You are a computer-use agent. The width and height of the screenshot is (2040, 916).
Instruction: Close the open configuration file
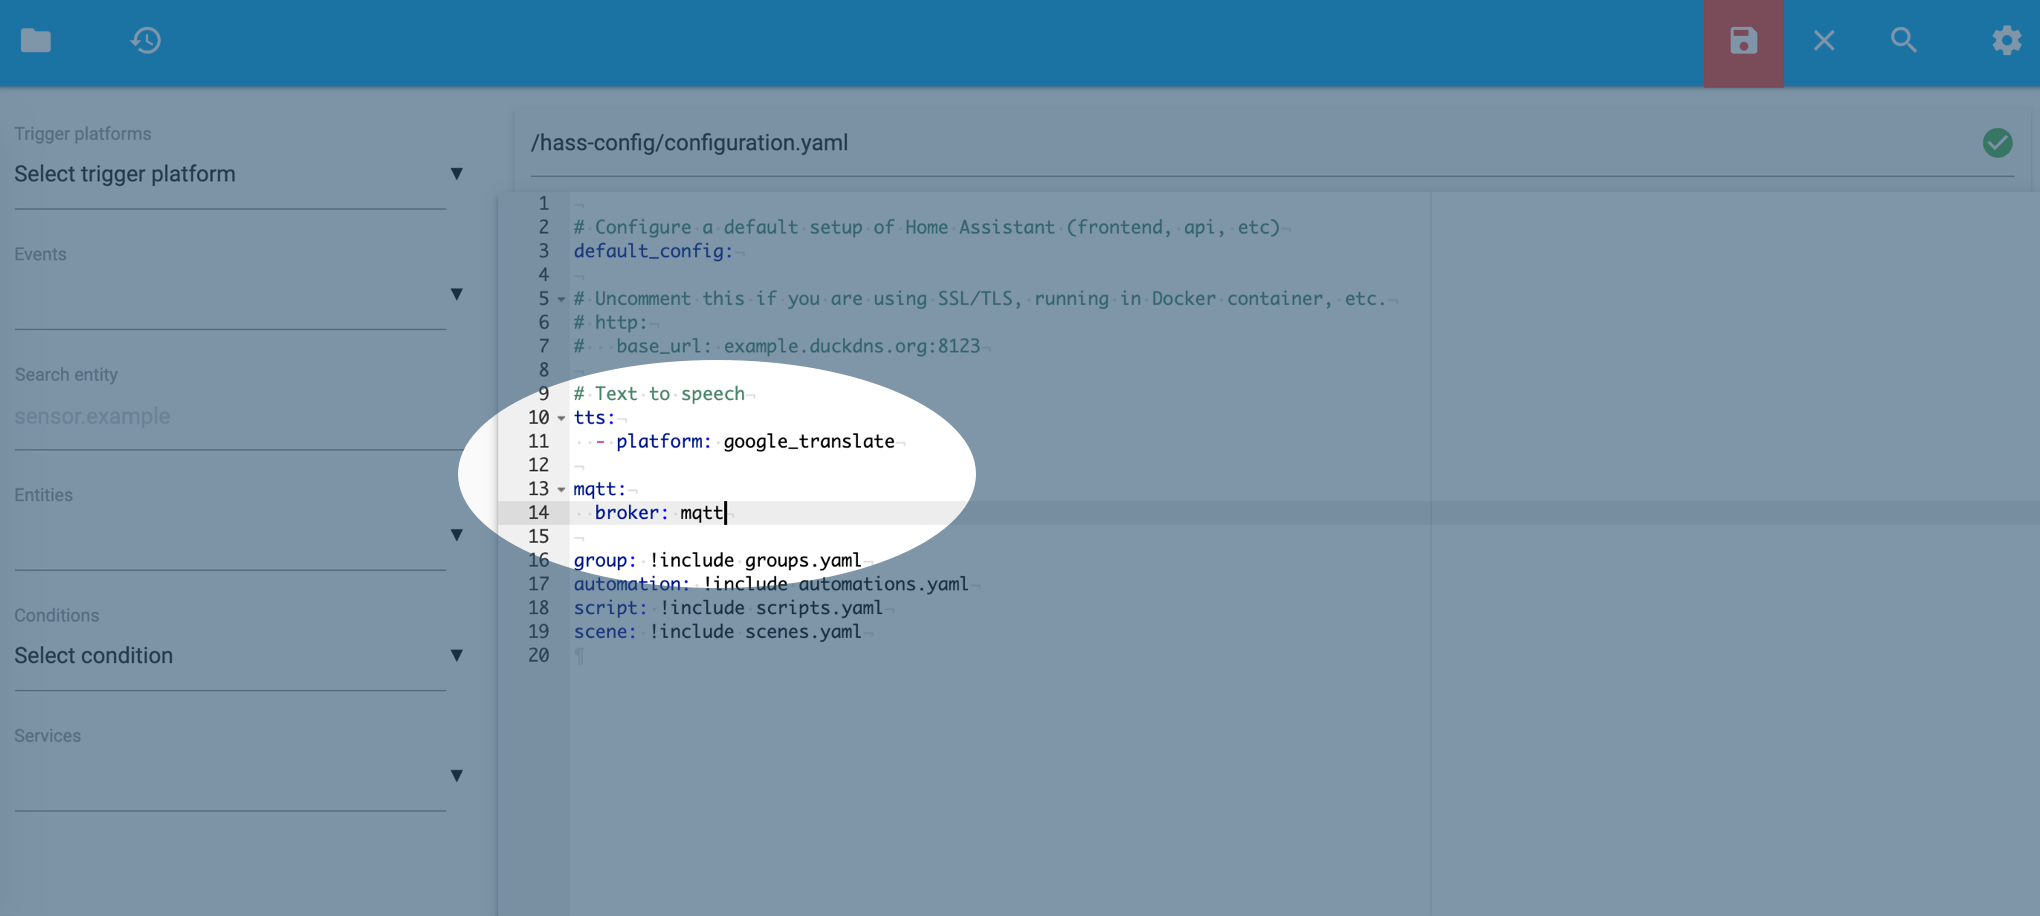coord(1823,41)
